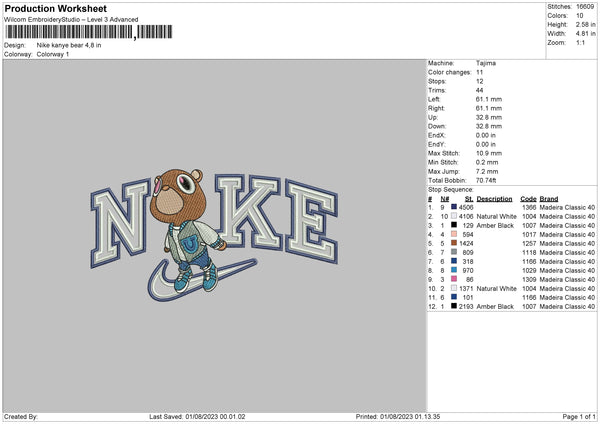Pick the white swatch in stop row 2
The height and width of the screenshot is (424, 600).
(454, 216)
